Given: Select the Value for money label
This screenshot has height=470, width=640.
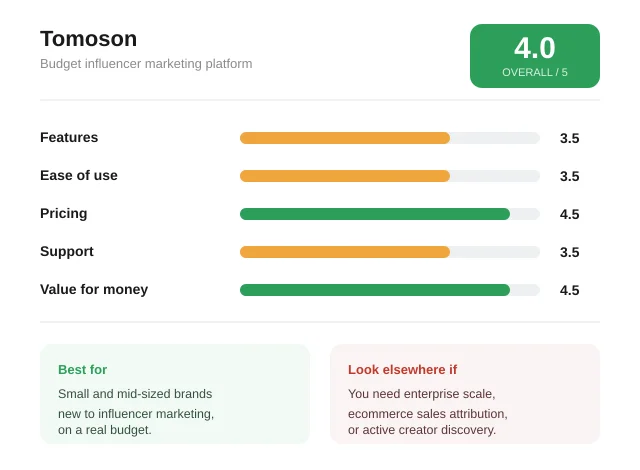Looking at the screenshot, I should pyautogui.click(x=94, y=289).
